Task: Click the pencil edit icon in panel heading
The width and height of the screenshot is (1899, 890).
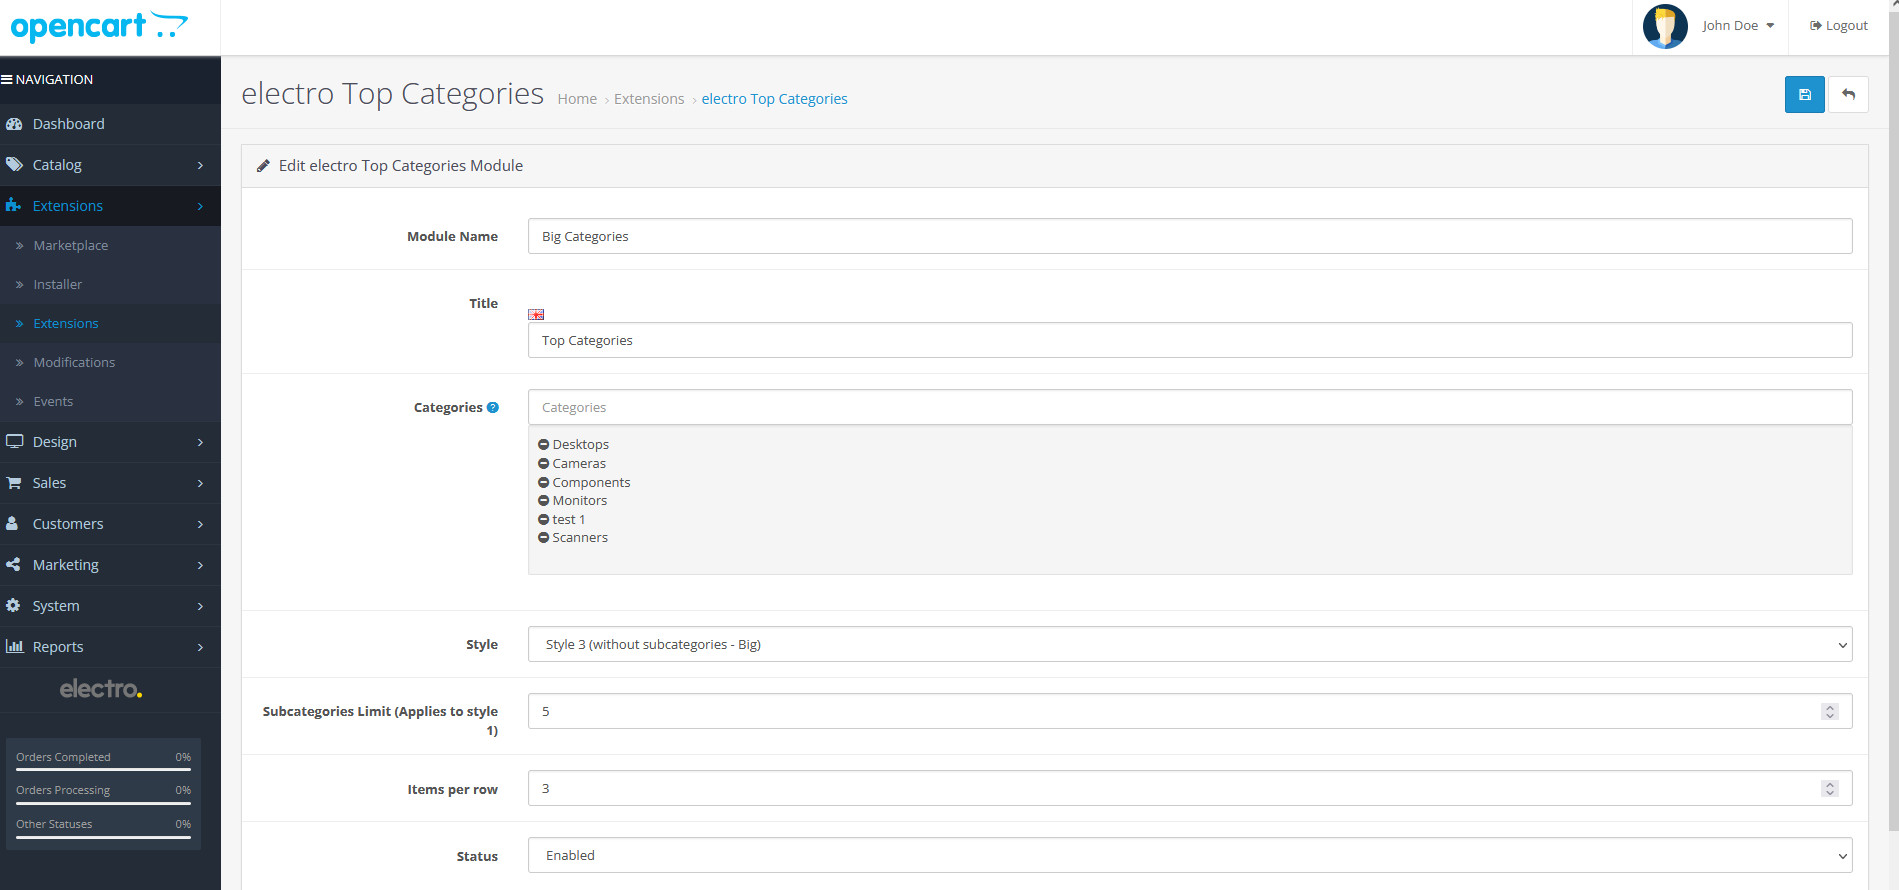Action: click(263, 166)
